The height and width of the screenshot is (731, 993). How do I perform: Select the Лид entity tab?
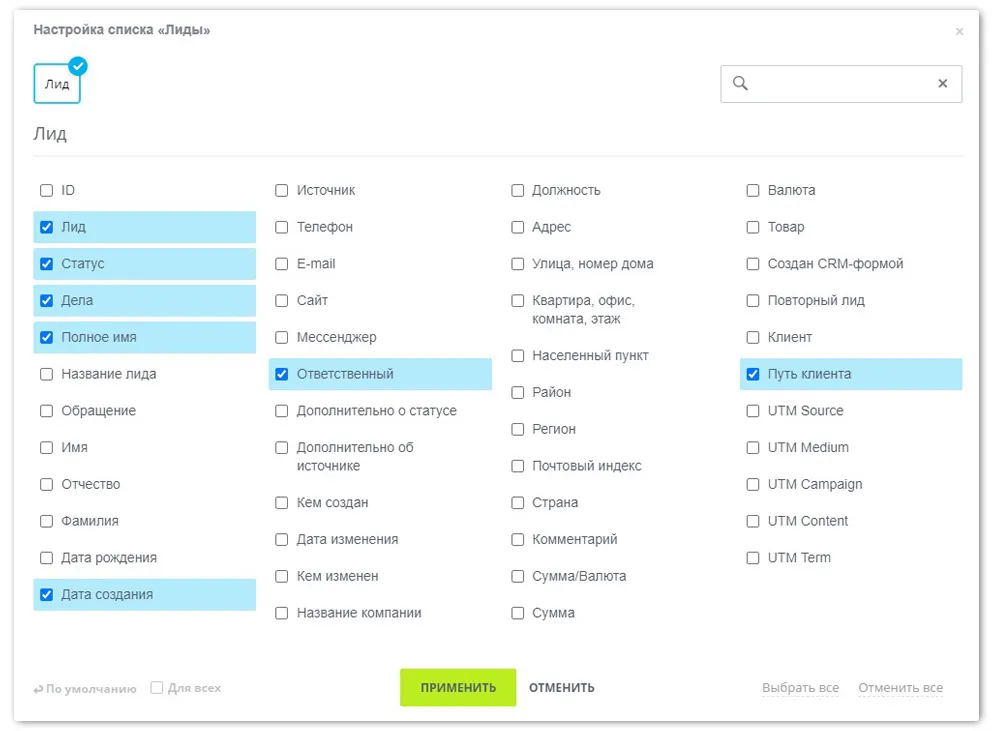[x=57, y=84]
